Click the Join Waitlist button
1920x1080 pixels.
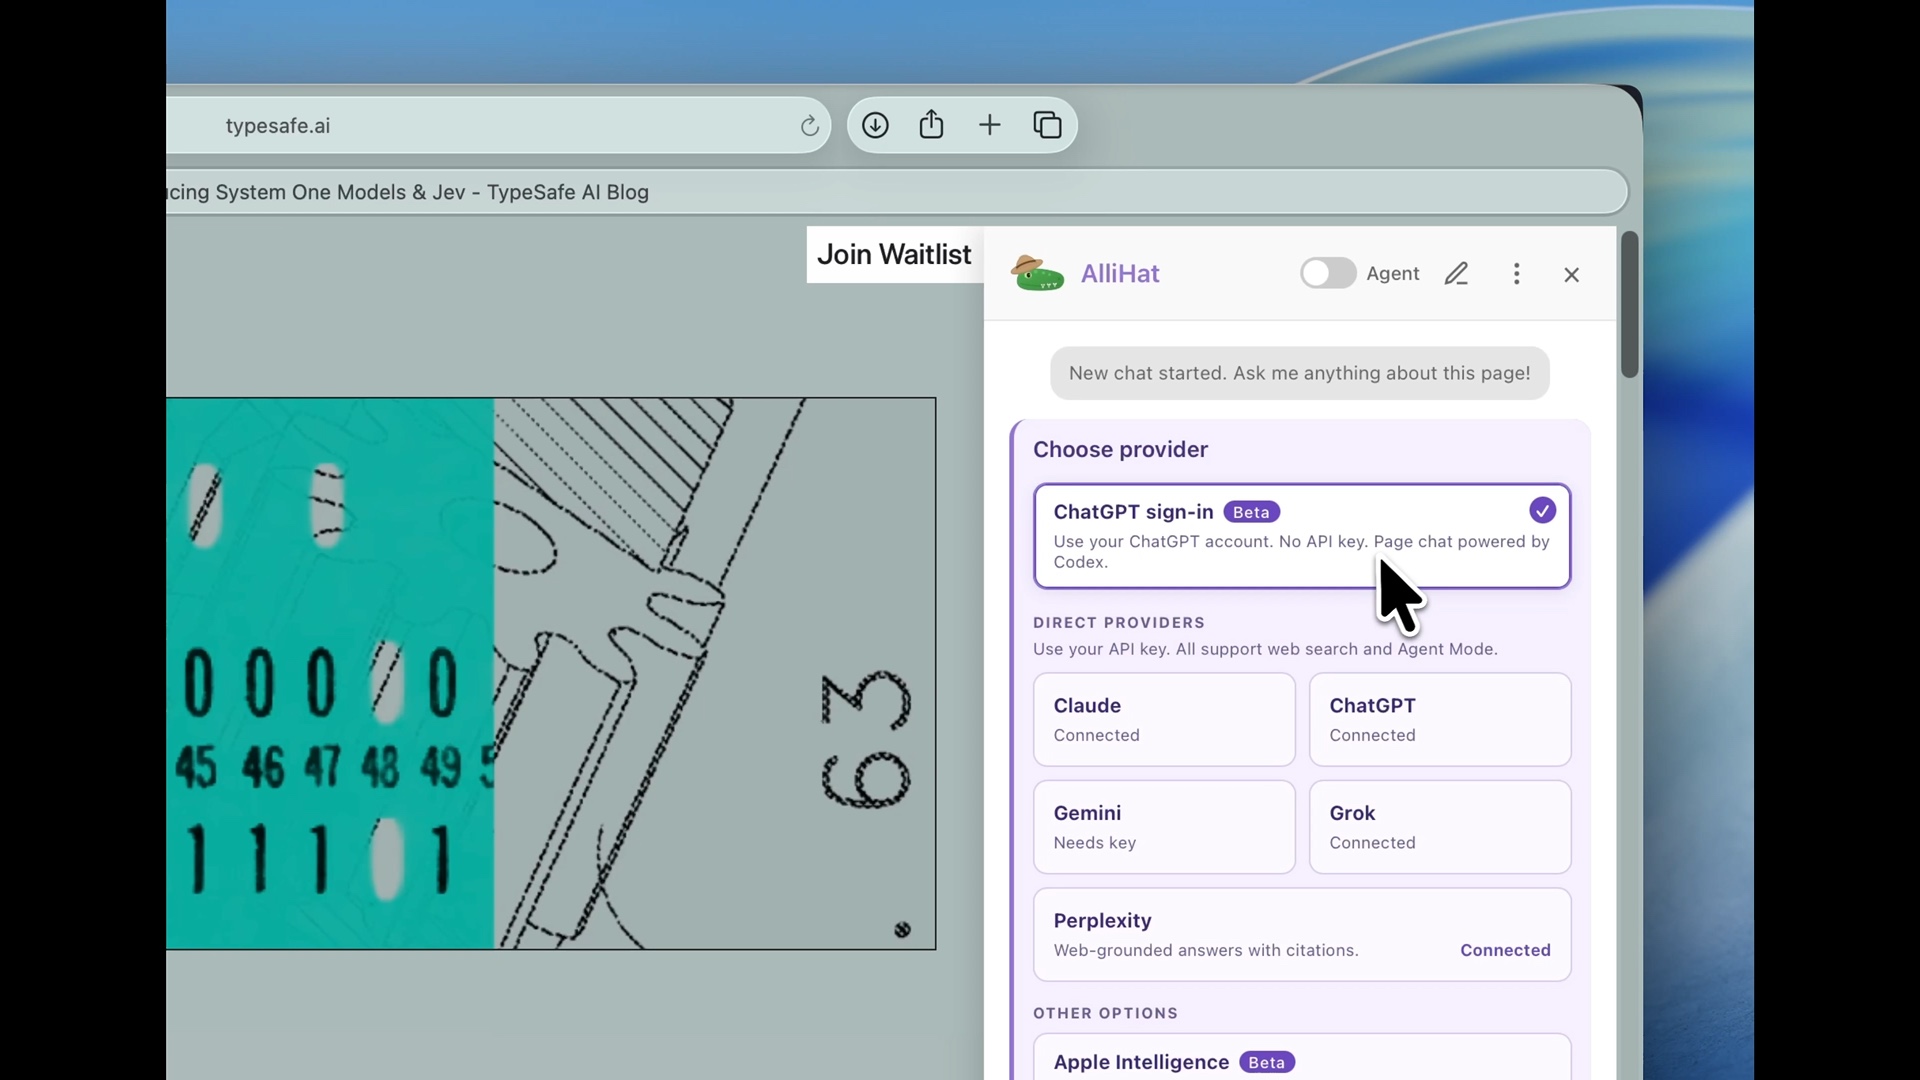[x=894, y=255]
